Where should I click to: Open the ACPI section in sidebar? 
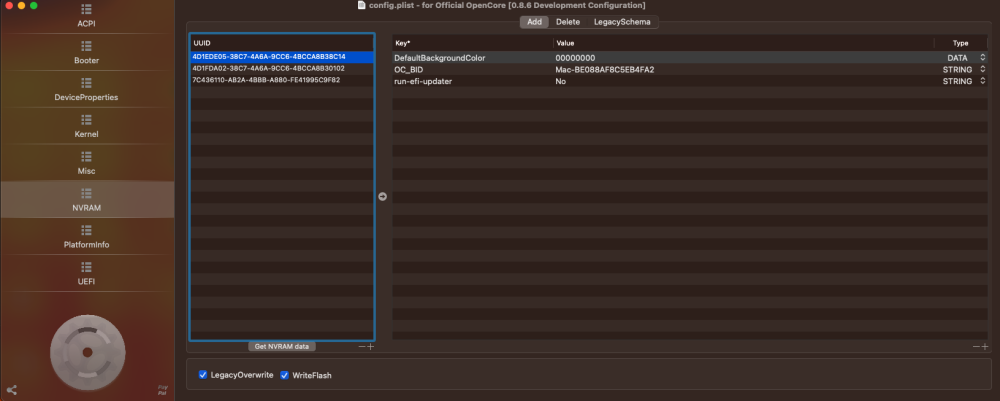pyautogui.click(x=87, y=17)
